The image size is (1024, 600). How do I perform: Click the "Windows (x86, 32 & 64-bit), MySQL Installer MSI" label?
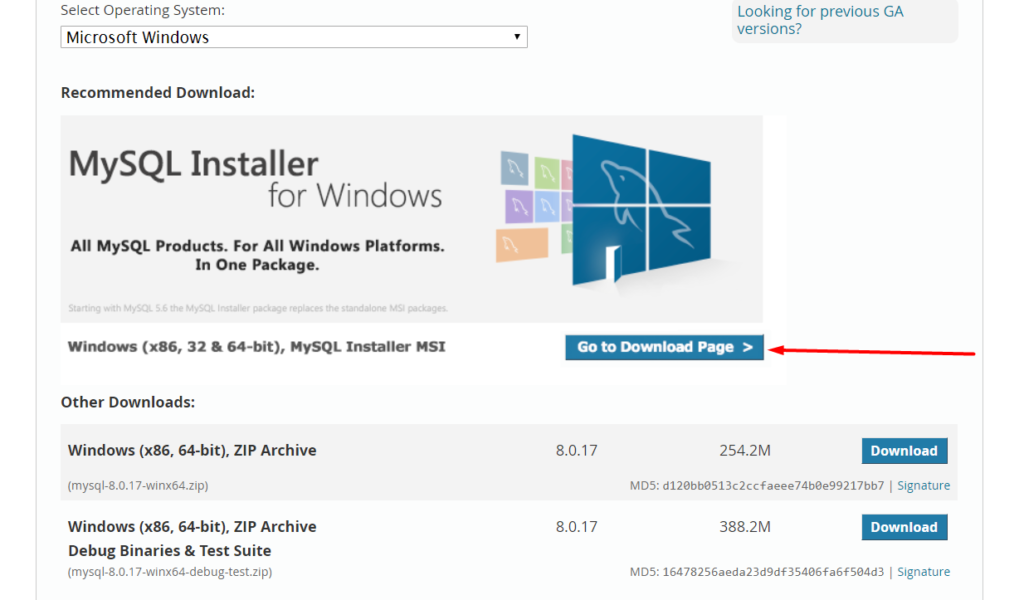pos(258,345)
